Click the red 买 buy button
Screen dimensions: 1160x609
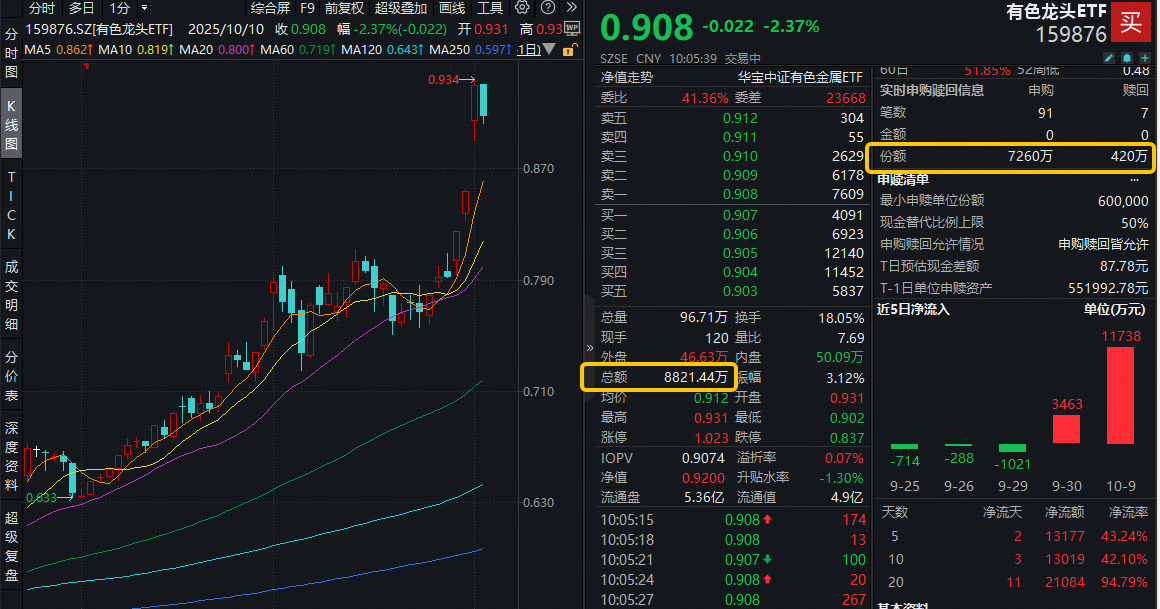[1131, 21]
